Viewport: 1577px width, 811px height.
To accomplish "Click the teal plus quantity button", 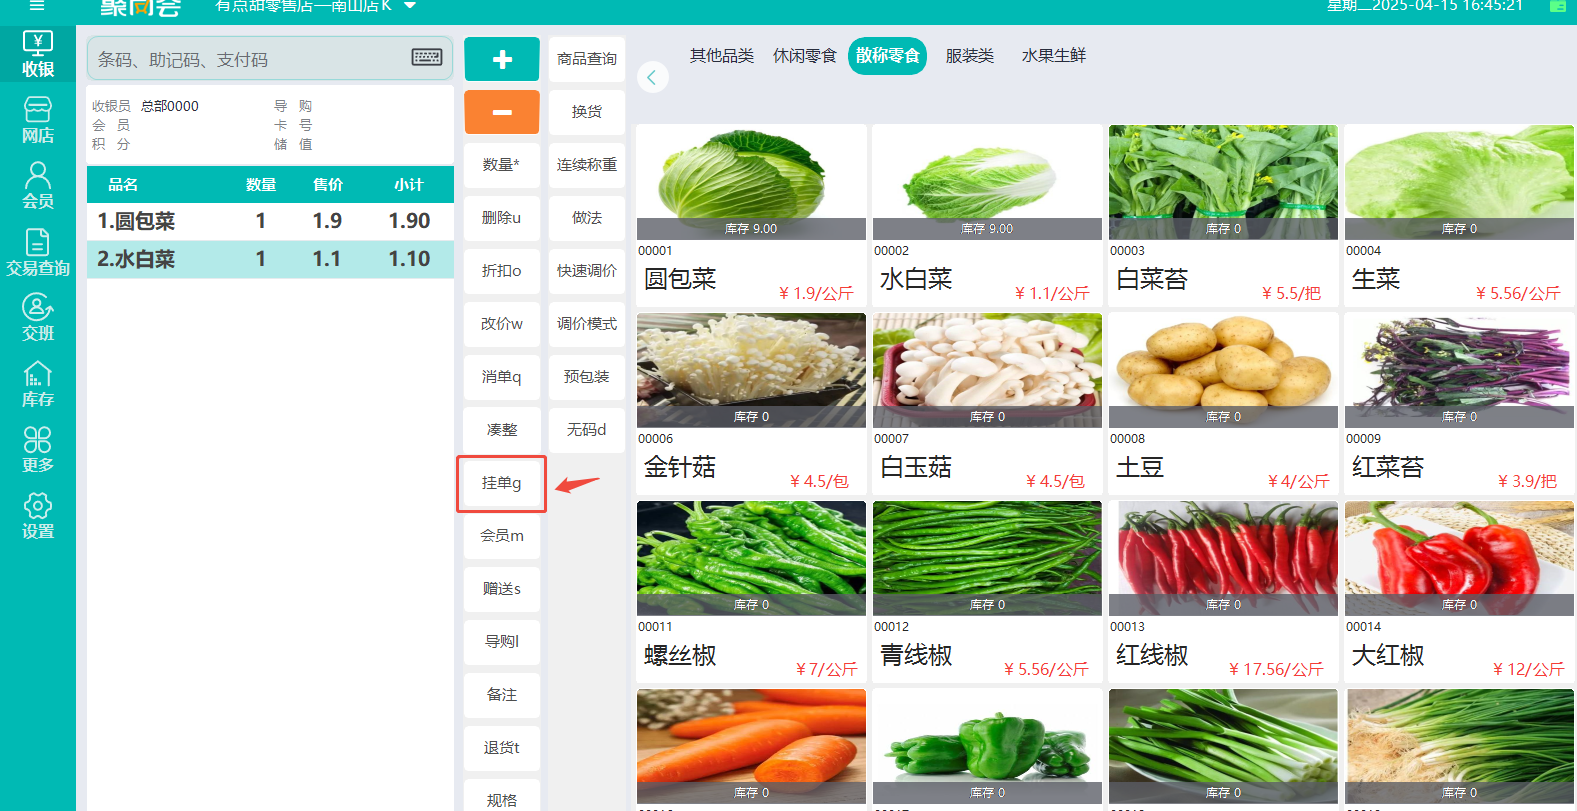I will [502, 59].
